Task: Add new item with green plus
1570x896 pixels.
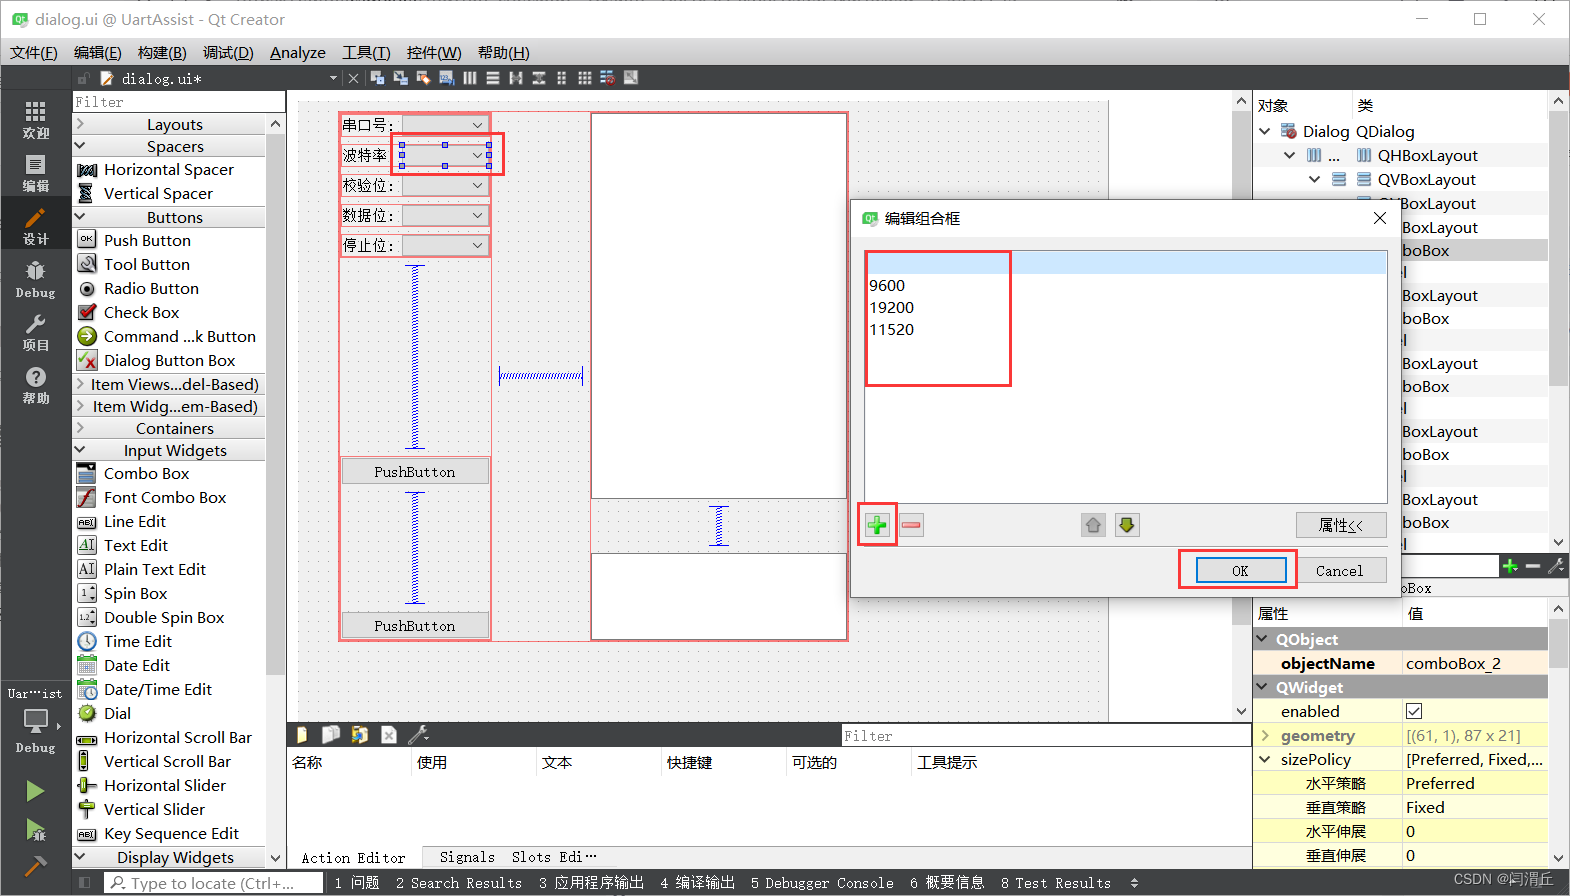Action: pyautogui.click(x=877, y=525)
